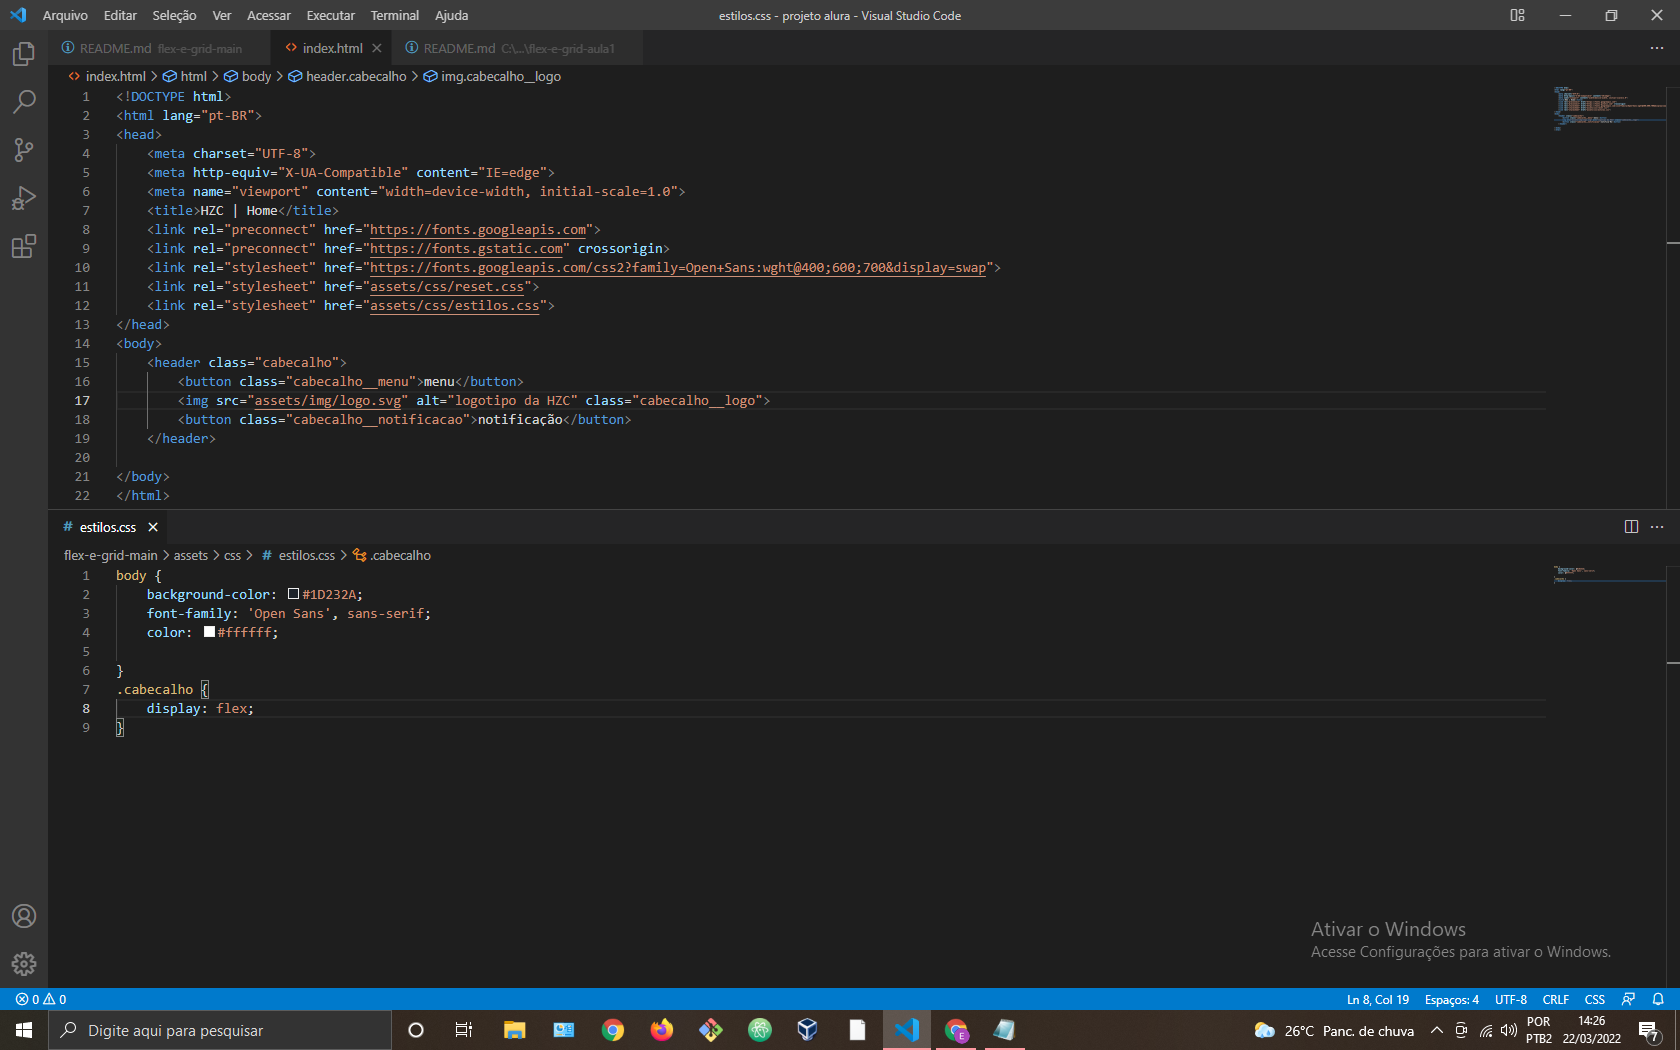
Task: Expand the body breadcrumb in index.html
Action: pos(248,76)
